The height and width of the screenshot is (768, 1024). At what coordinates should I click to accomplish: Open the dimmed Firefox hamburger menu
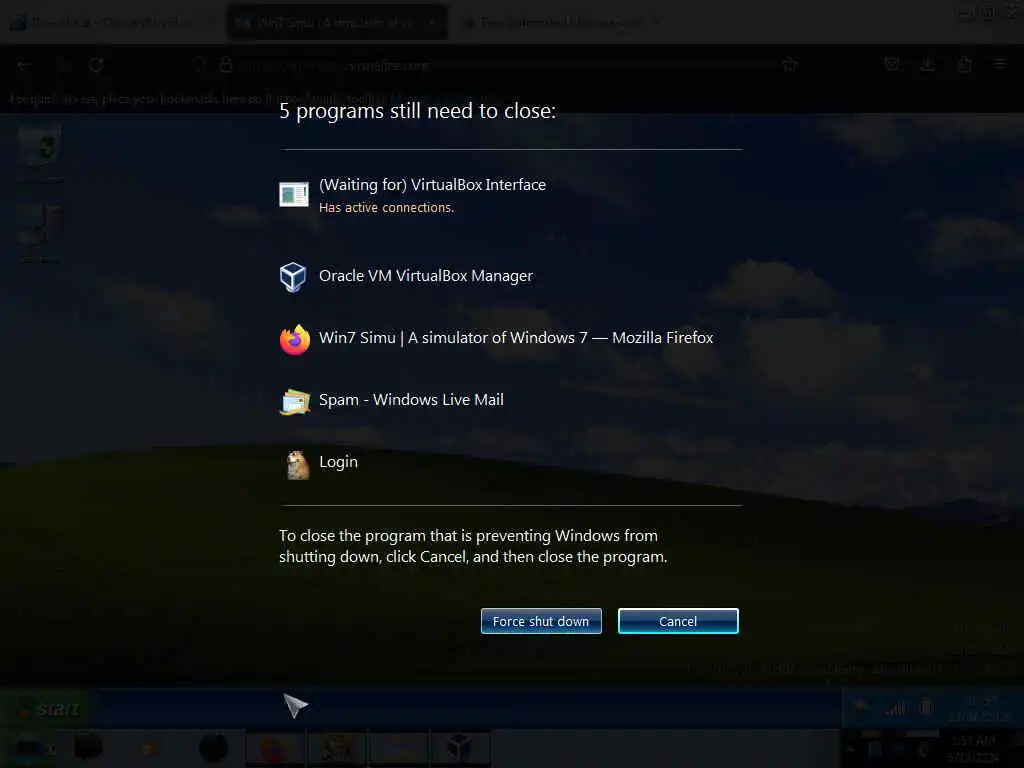point(999,64)
